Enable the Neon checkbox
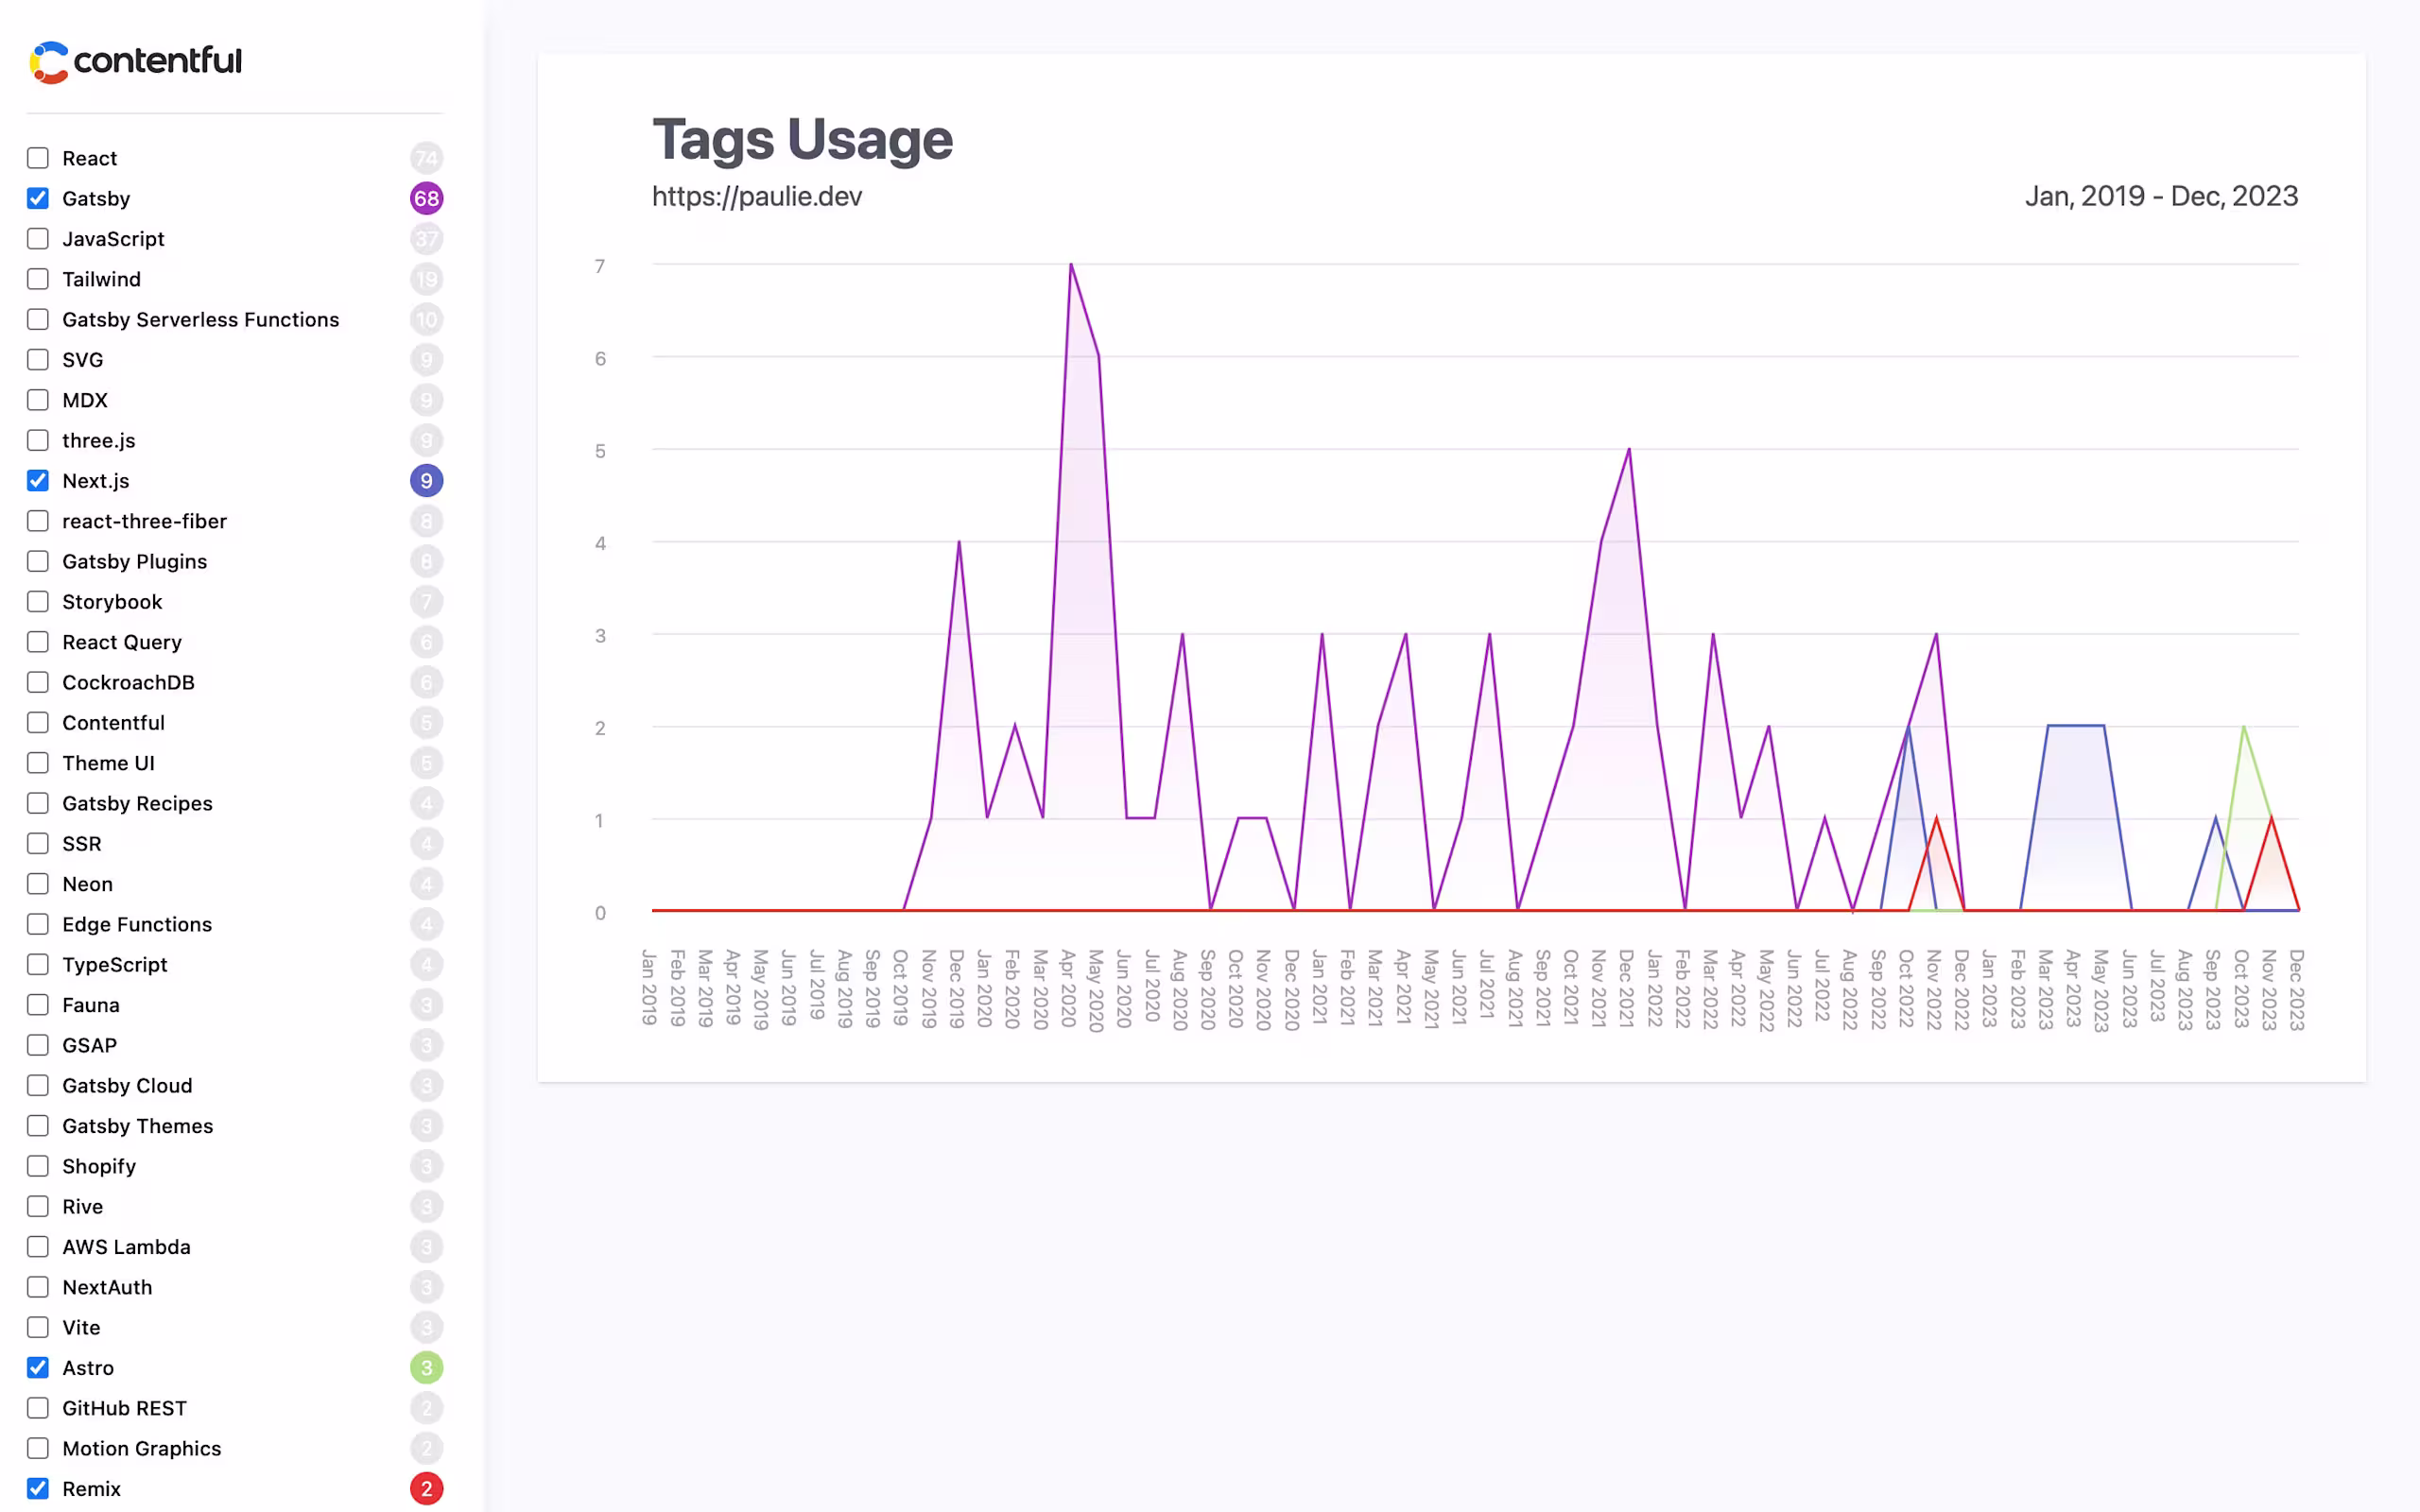The width and height of the screenshot is (2420, 1512). point(38,884)
